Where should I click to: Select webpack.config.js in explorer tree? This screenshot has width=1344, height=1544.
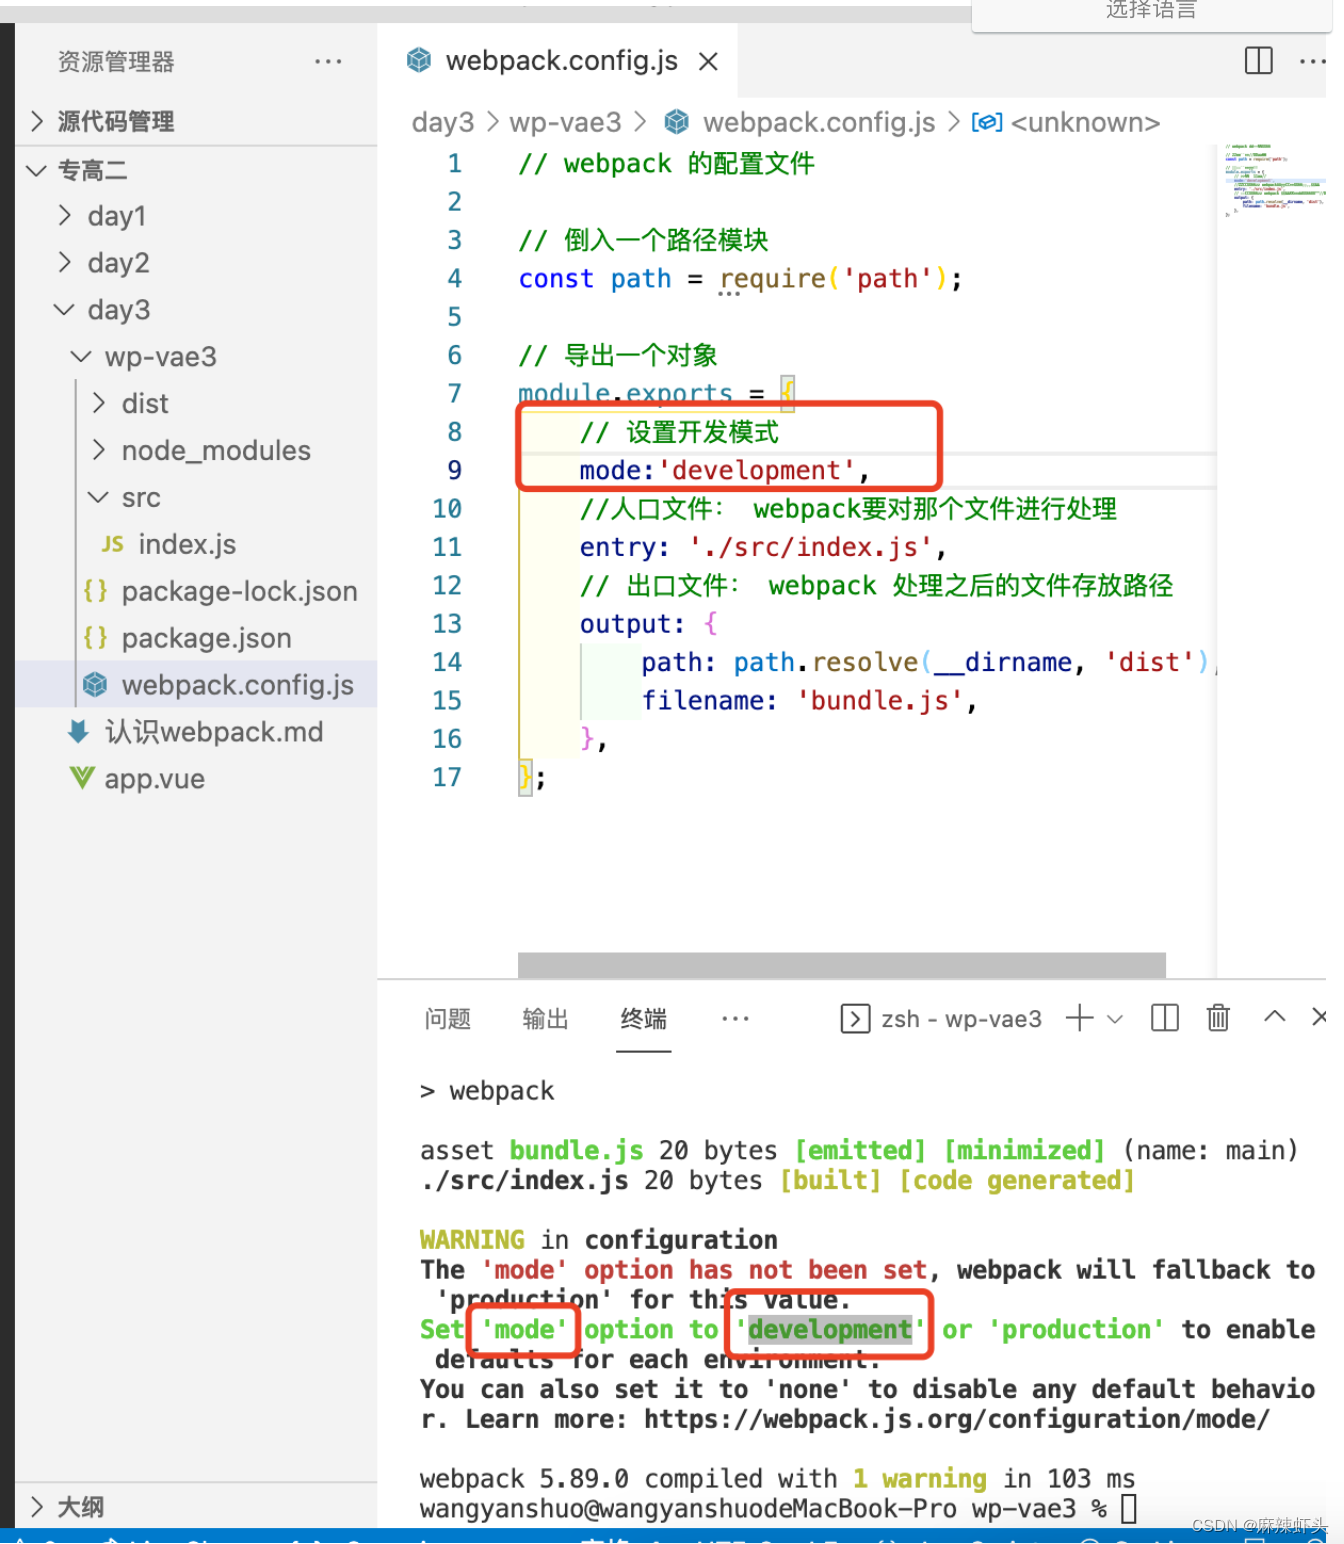[x=196, y=685]
